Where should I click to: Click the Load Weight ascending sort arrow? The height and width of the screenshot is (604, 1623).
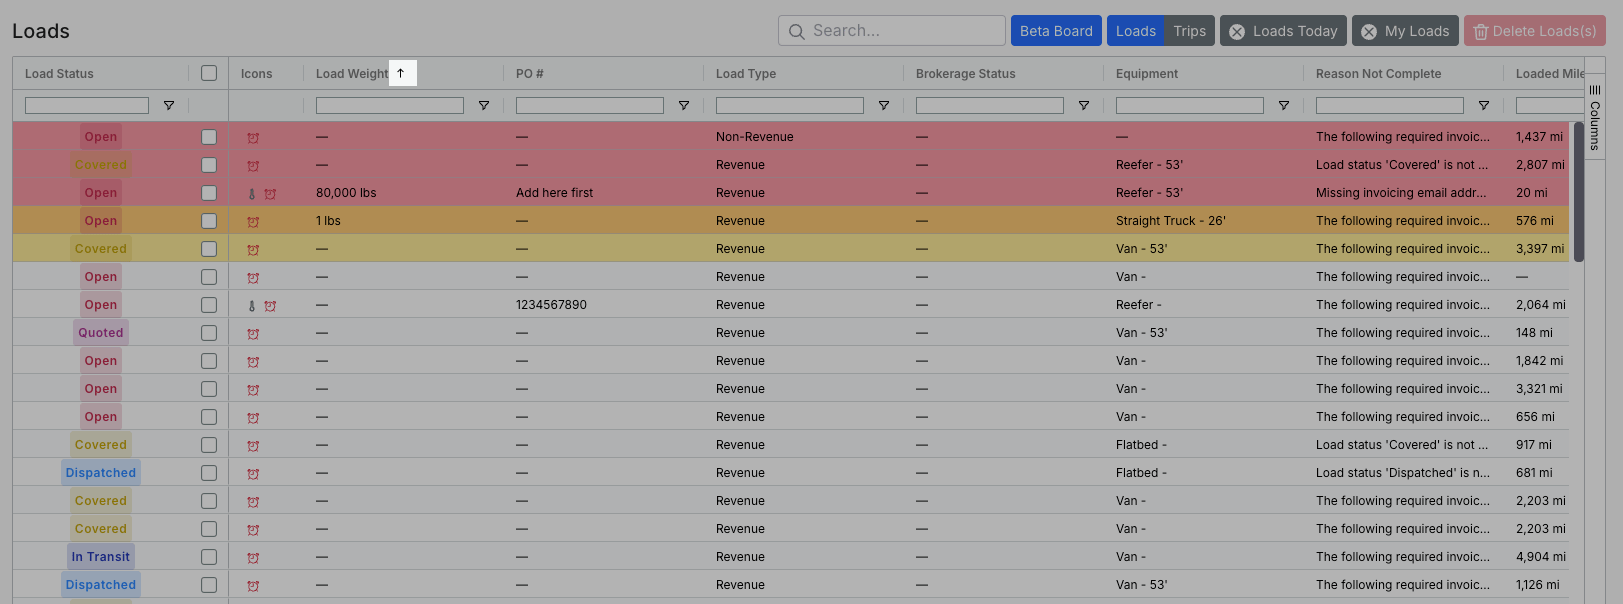click(401, 73)
